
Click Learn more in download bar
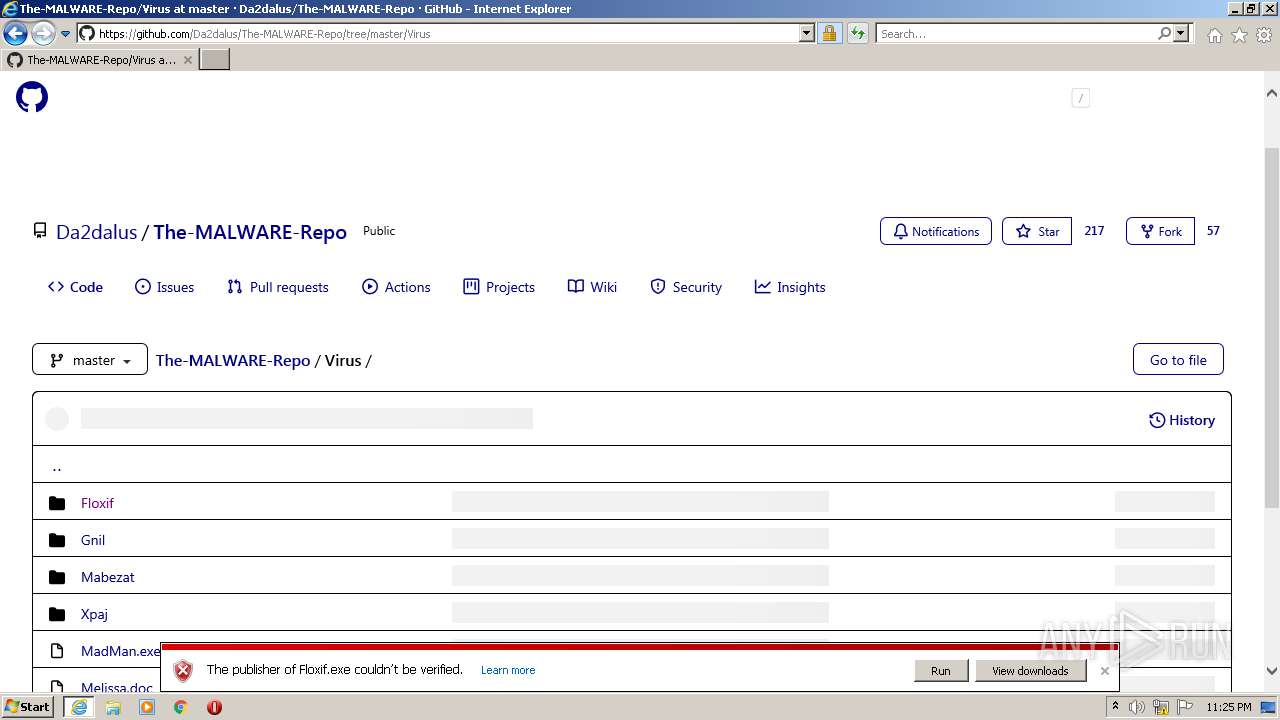click(508, 670)
